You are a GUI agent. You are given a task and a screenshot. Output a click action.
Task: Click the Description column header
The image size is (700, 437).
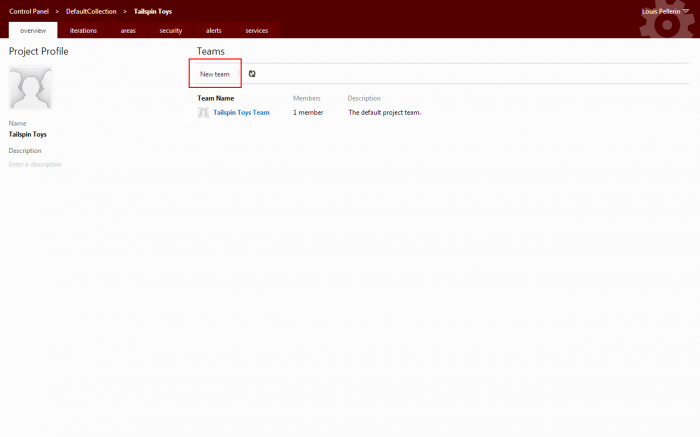[x=364, y=98]
